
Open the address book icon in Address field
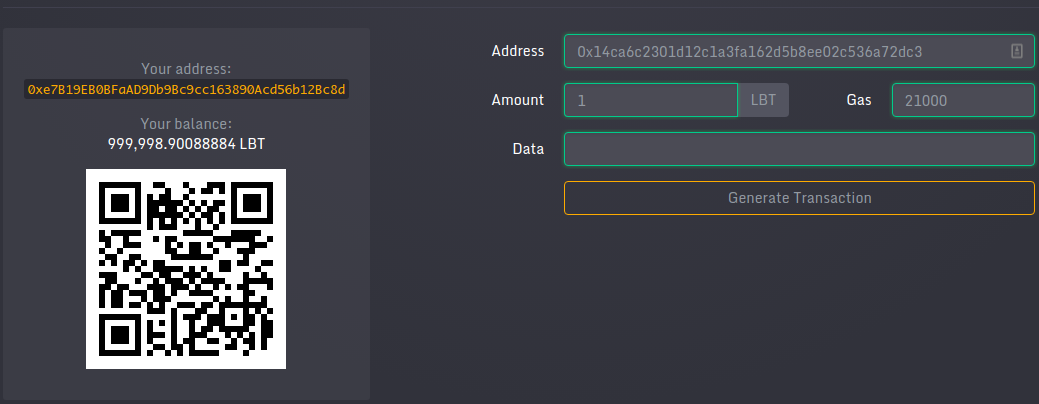(1016, 51)
